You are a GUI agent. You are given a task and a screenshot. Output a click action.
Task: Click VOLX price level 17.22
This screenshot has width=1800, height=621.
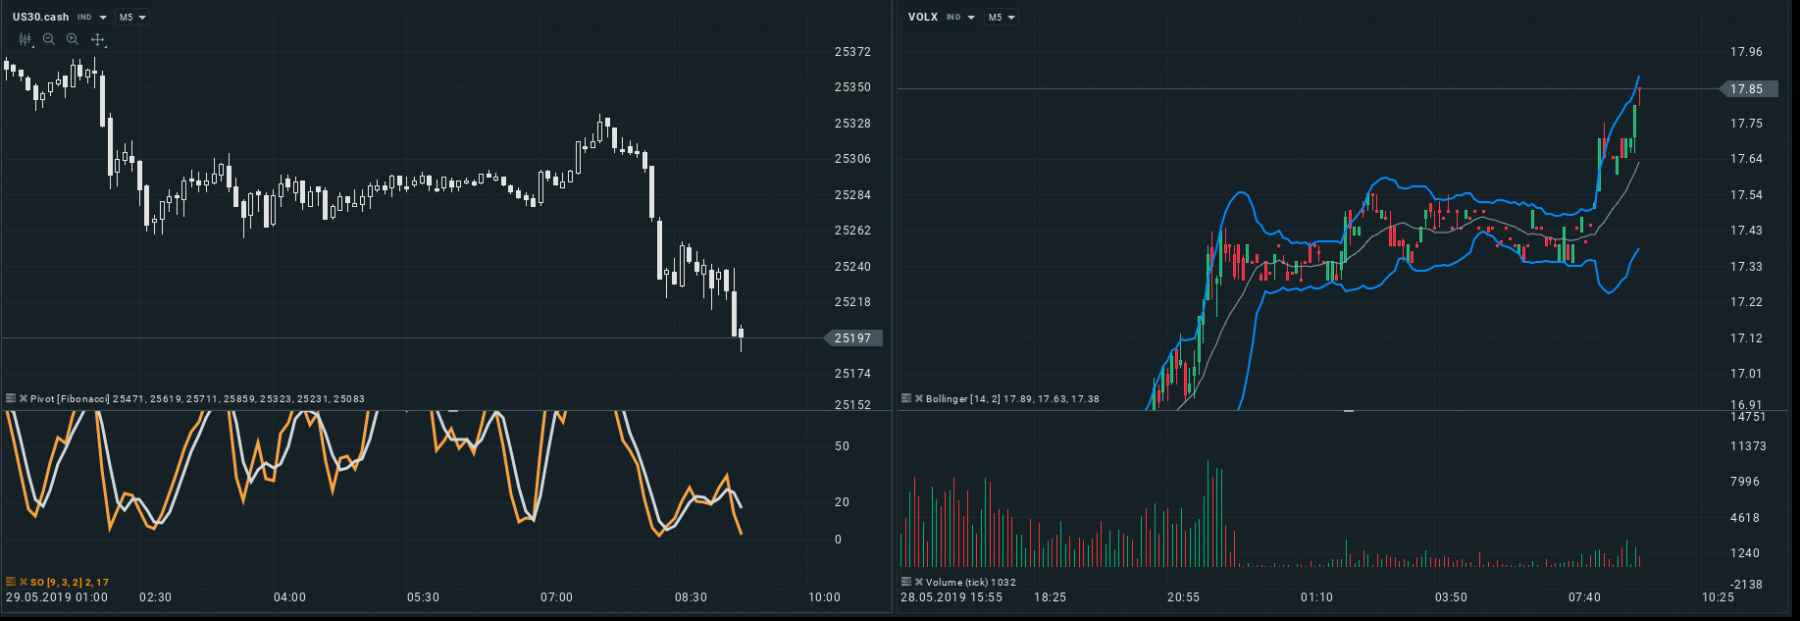[x=1747, y=302]
